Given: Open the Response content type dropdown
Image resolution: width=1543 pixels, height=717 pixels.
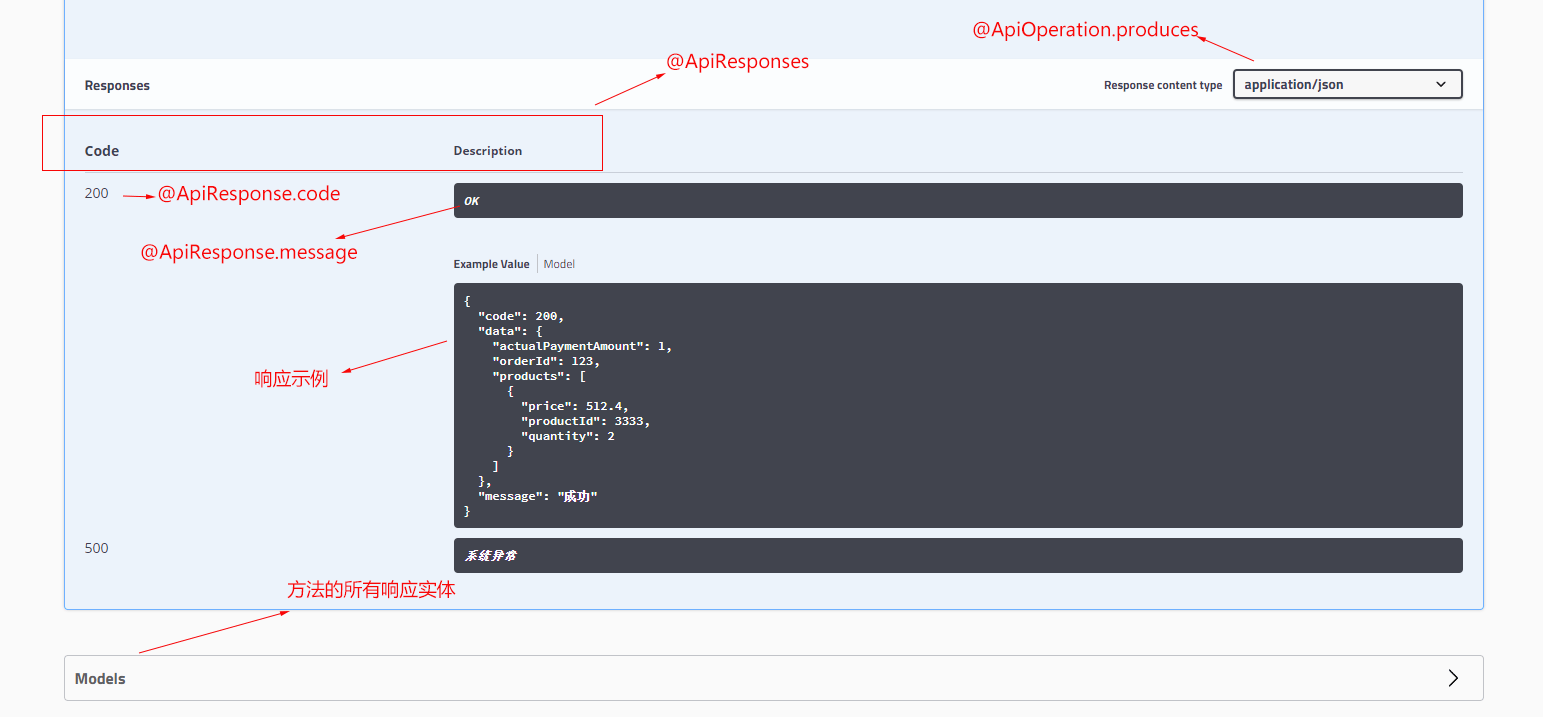Looking at the screenshot, I should coord(1346,84).
